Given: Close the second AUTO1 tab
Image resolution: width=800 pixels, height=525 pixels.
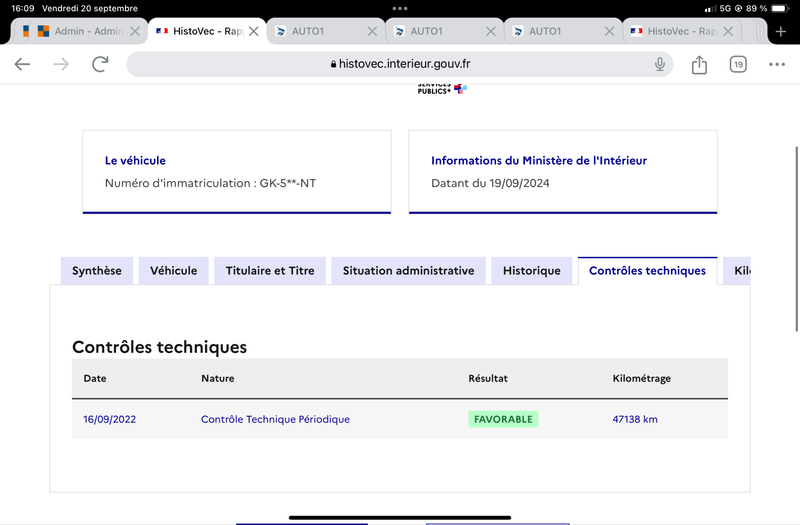Looking at the screenshot, I should (x=491, y=32).
